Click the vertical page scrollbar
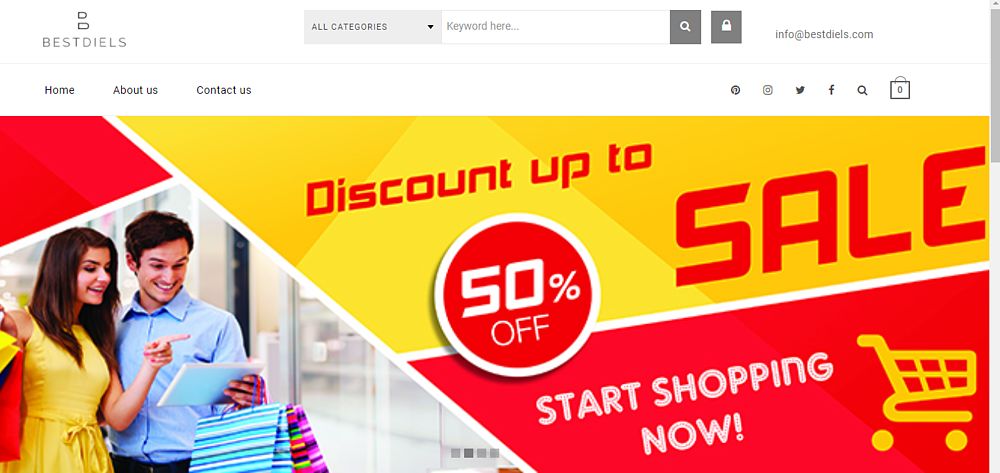The height and width of the screenshot is (473, 1000). click(995, 236)
